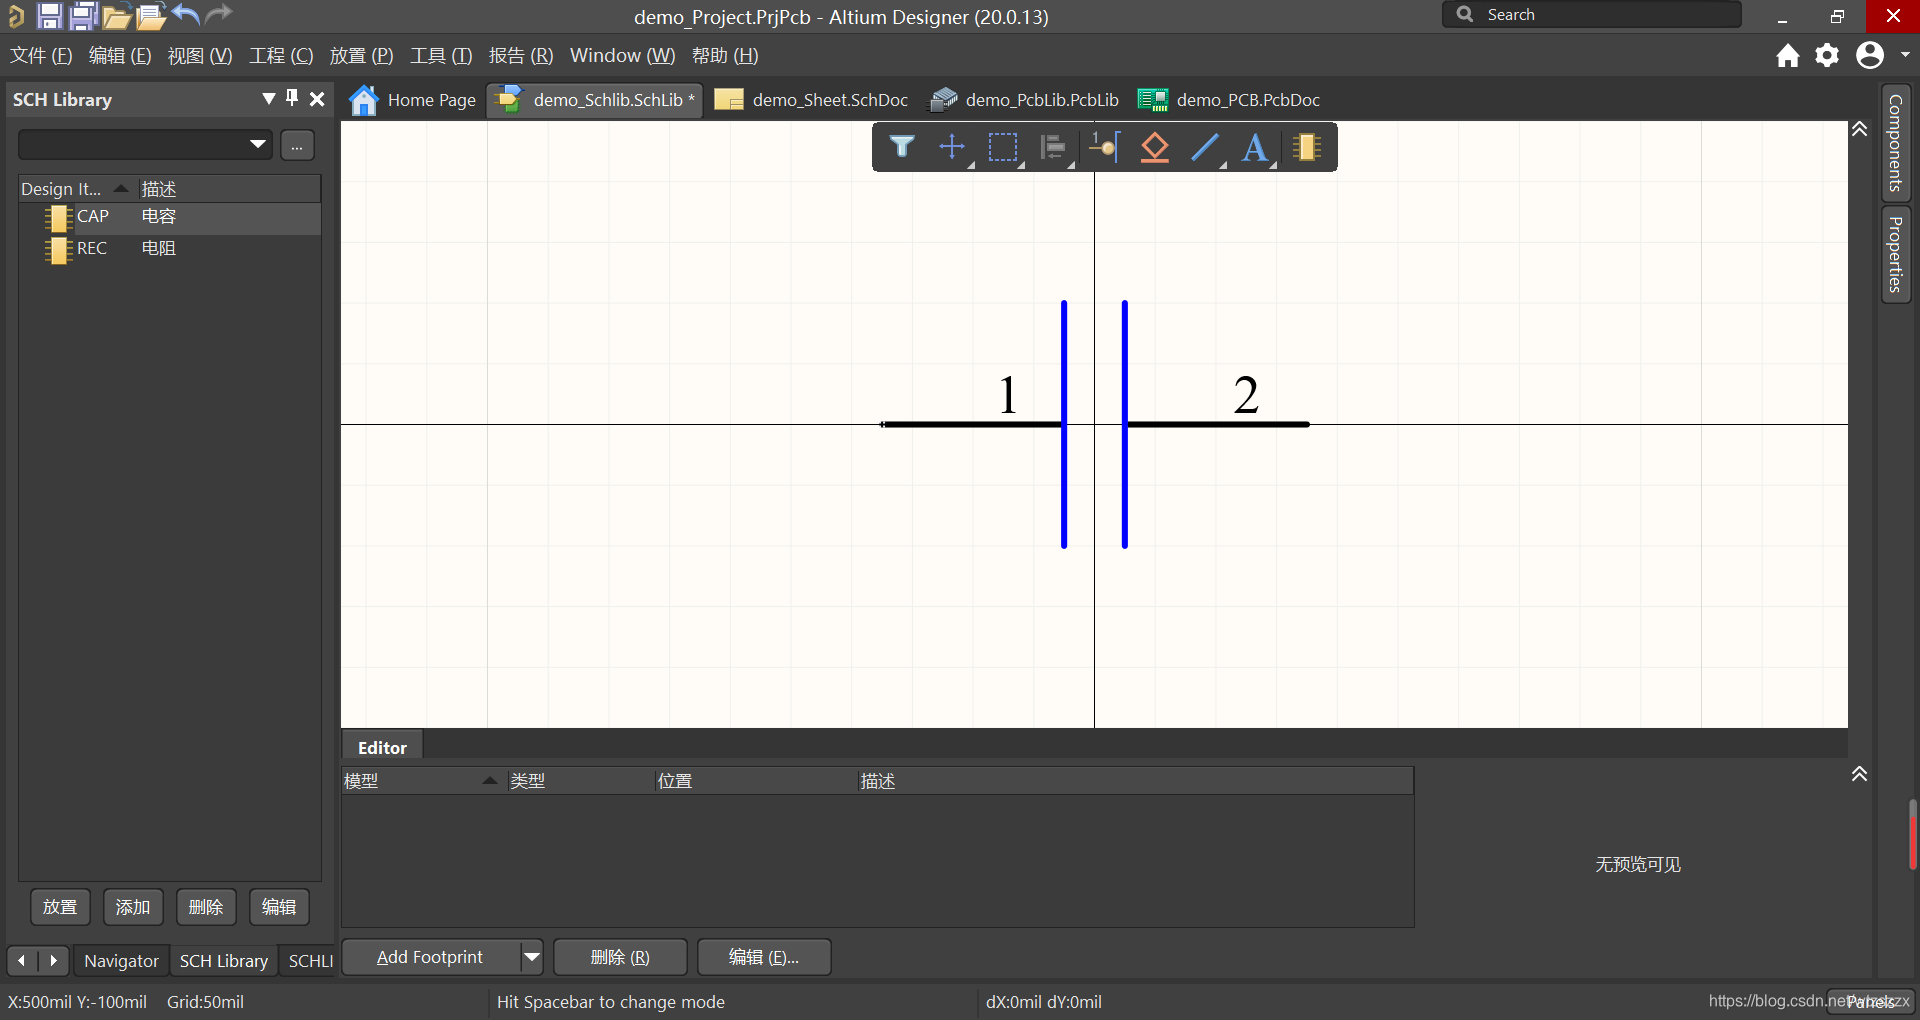The width and height of the screenshot is (1920, 1020).
Task: Select the IEEE symbol tool
Action: pos(1155,147)
